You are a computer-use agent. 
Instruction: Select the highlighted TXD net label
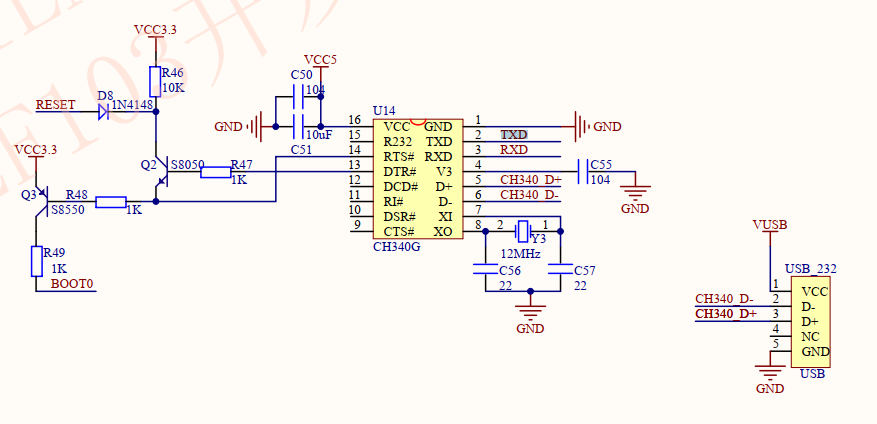tap(514, 135)
